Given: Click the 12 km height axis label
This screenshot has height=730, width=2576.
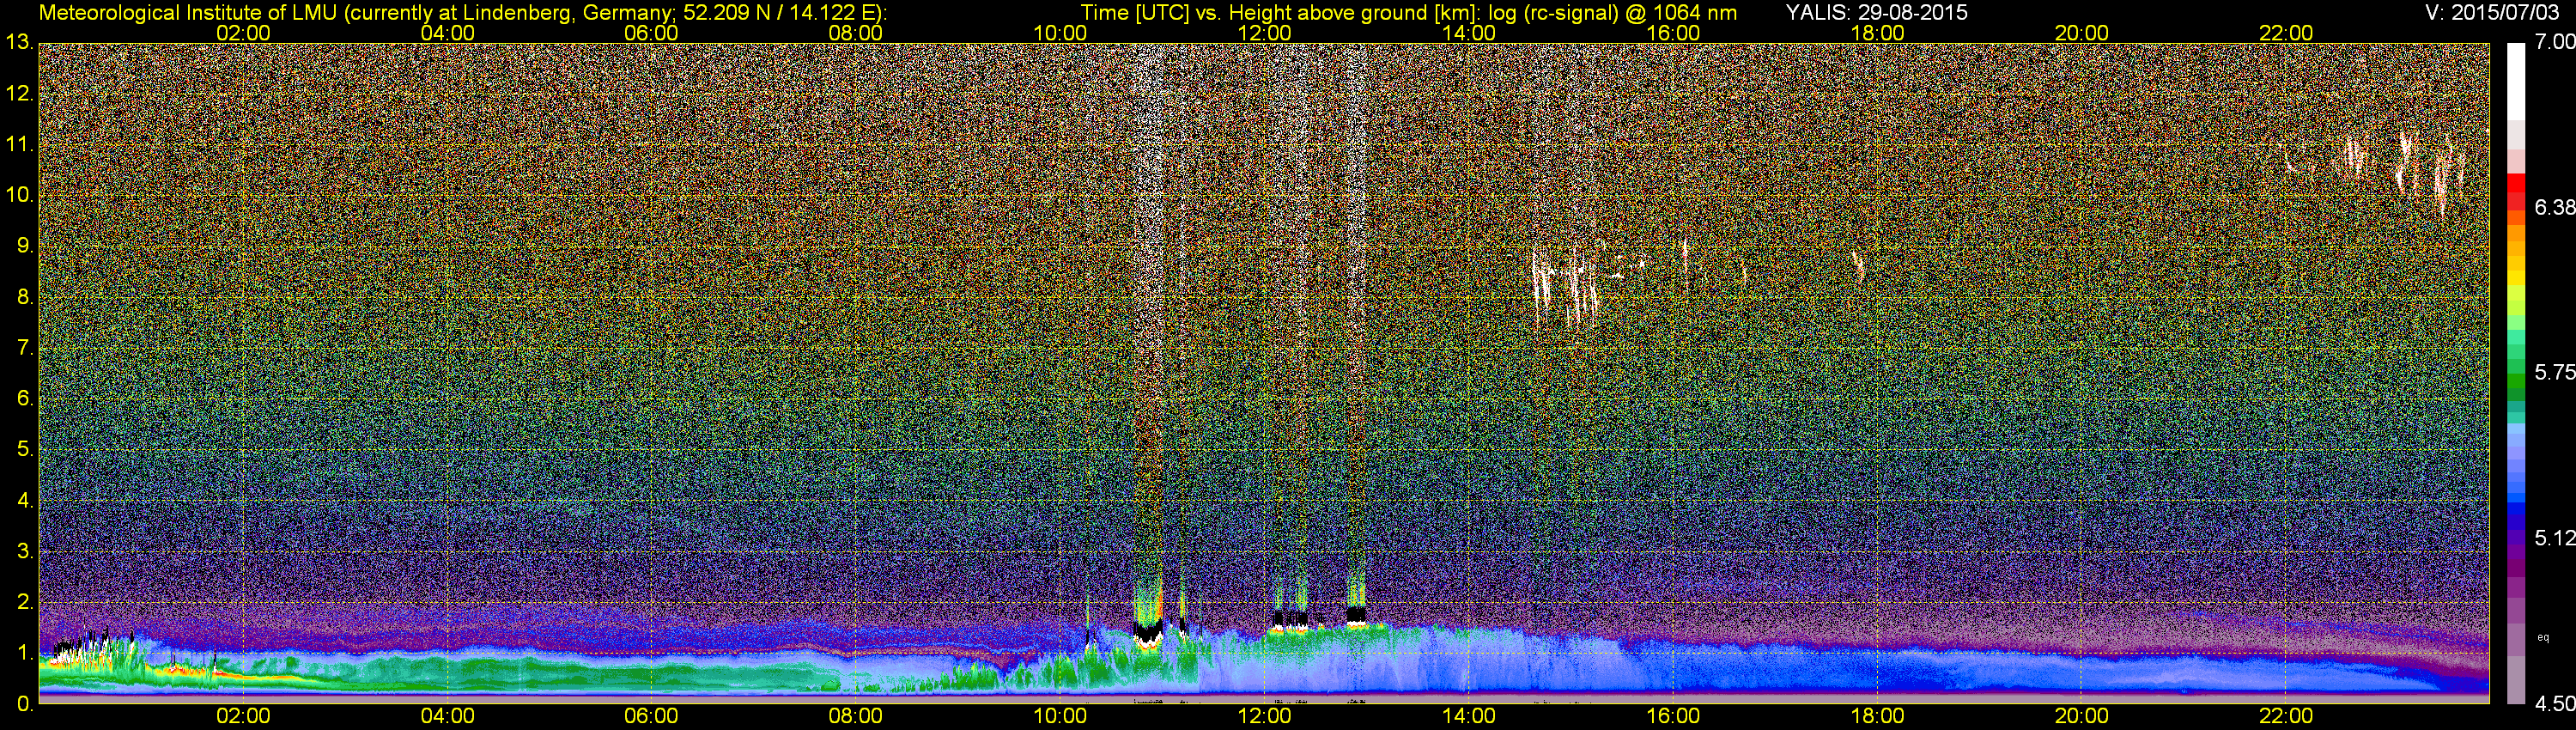Looking at the screenshot, I should coord(20,94).
